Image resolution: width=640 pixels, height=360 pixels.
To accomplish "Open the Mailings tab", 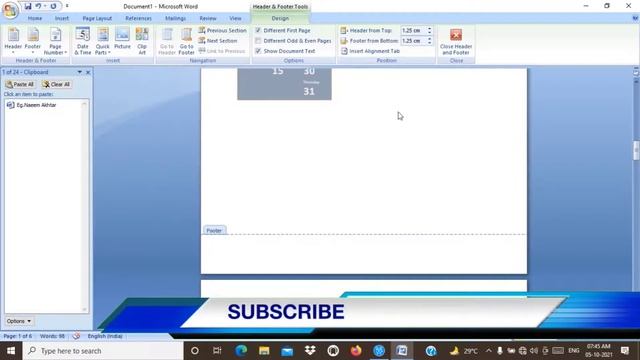I will coord(176,18).
